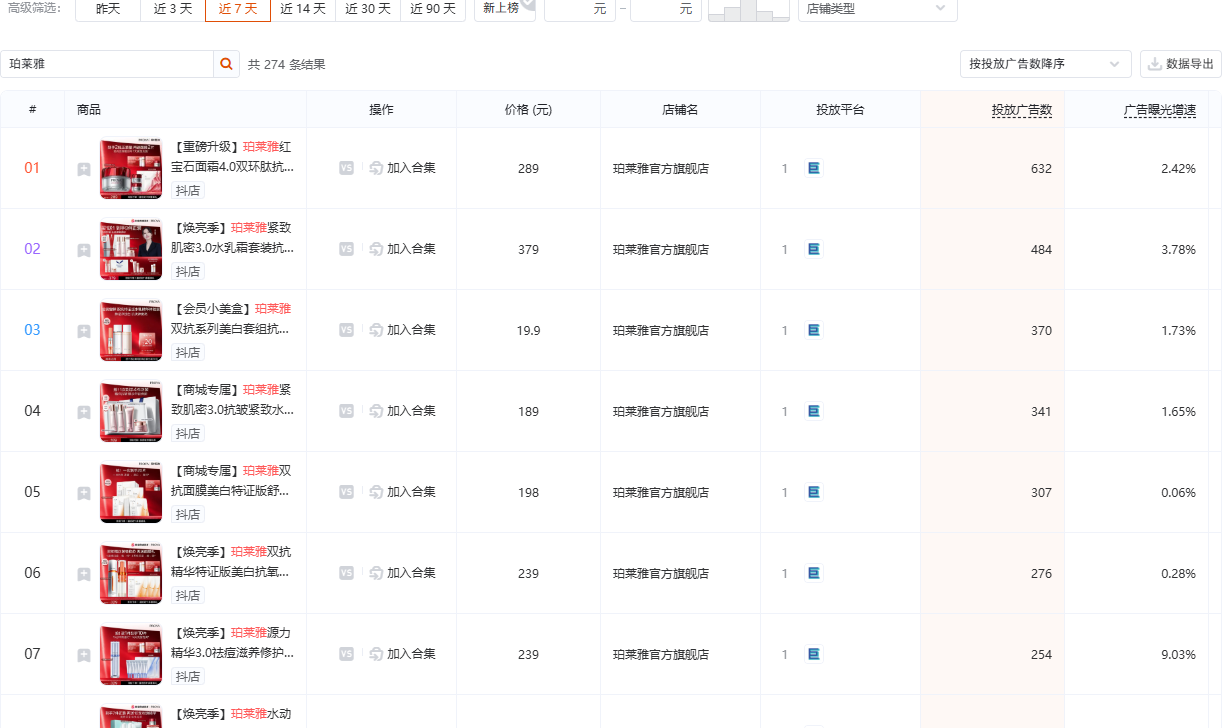Open the 按投放广告数降序 sort dropdown
Viewport: 1222px width, 728px height.
1045,64
